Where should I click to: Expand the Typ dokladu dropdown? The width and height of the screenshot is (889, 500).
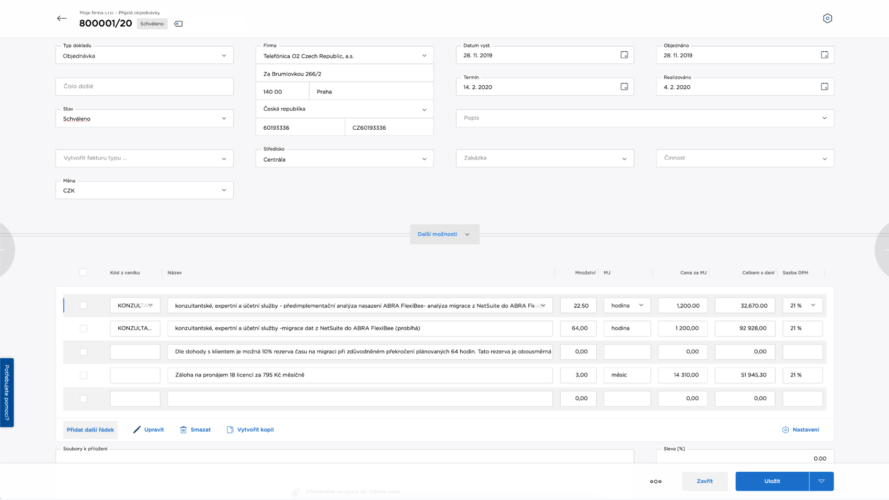(x=144, y=56)
